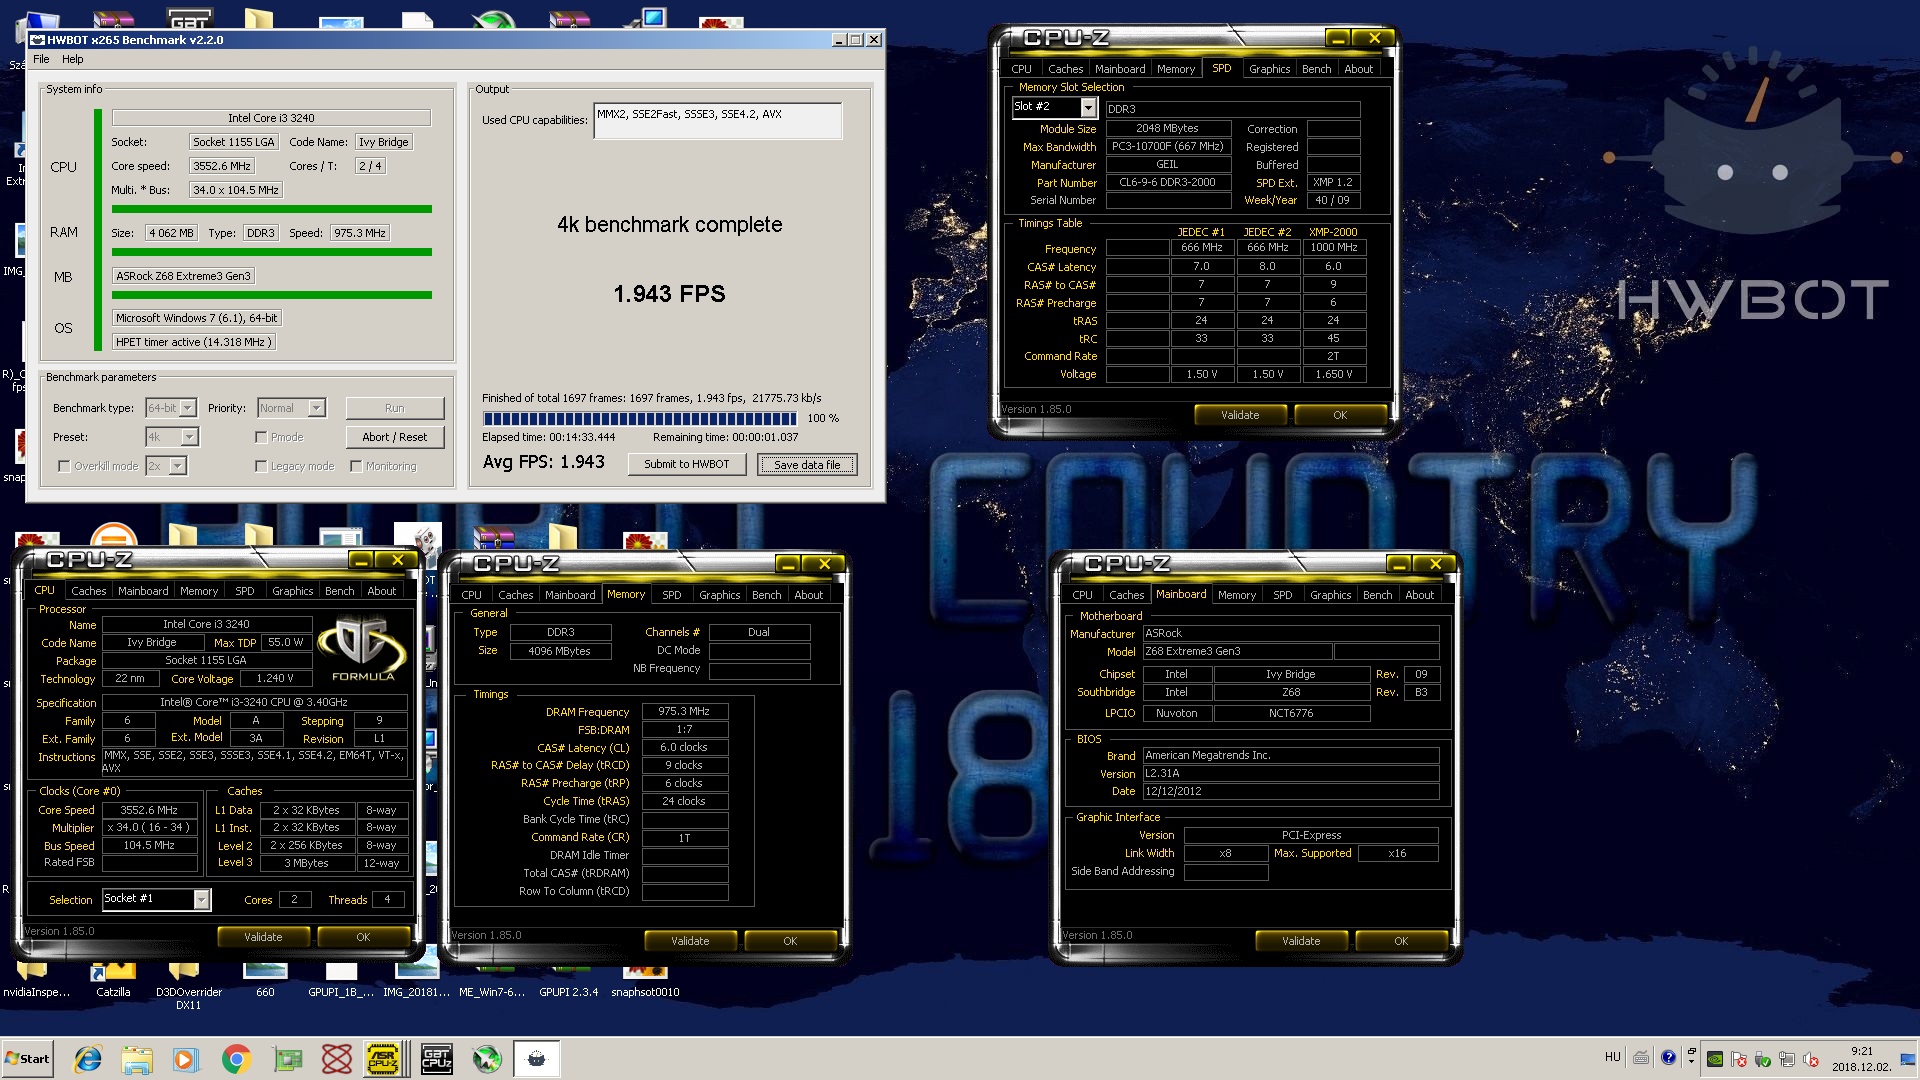The image size is (1920, 1080).
Task: Open the File menu in HWBOT x265
Action: [x=41, y=59]
